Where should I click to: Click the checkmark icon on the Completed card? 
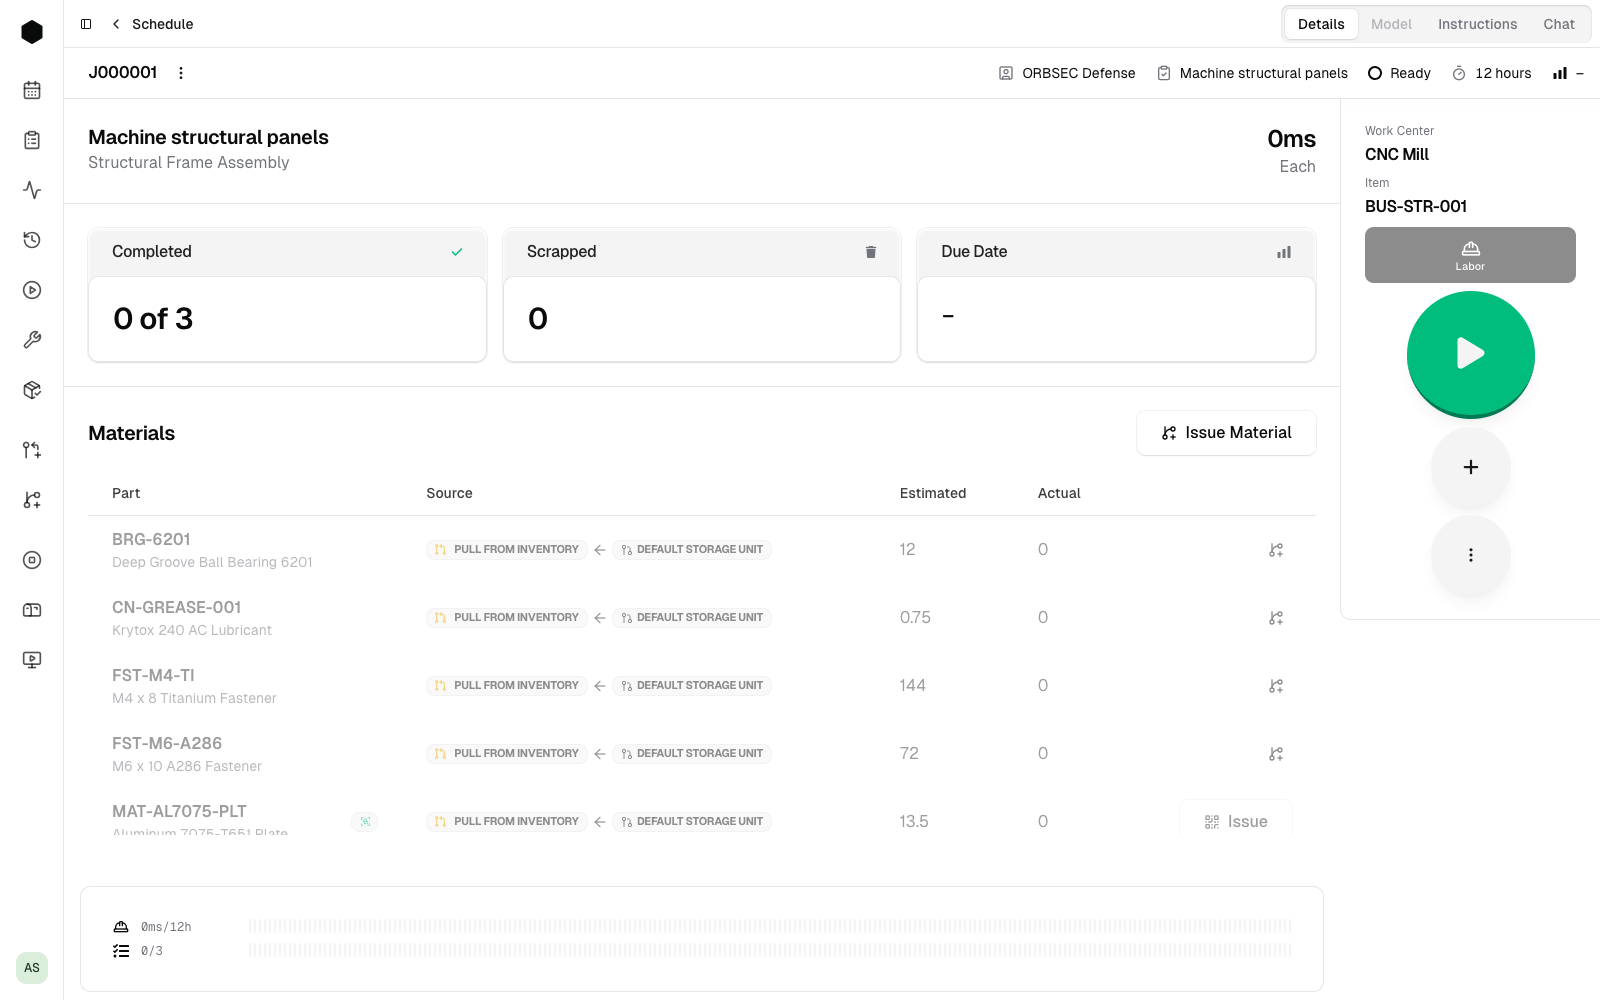[457, 252]
